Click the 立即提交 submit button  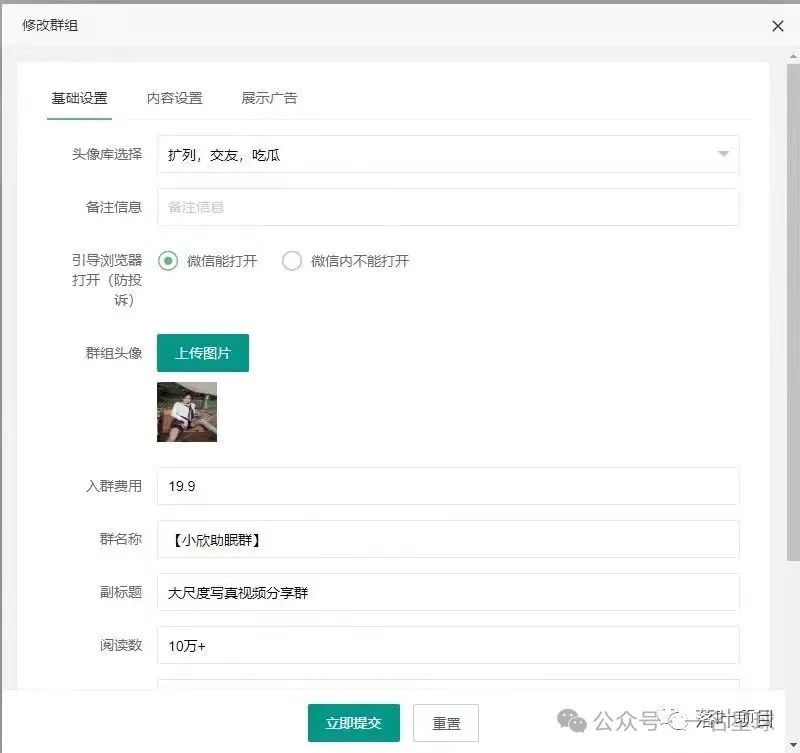tap(352, 722)
